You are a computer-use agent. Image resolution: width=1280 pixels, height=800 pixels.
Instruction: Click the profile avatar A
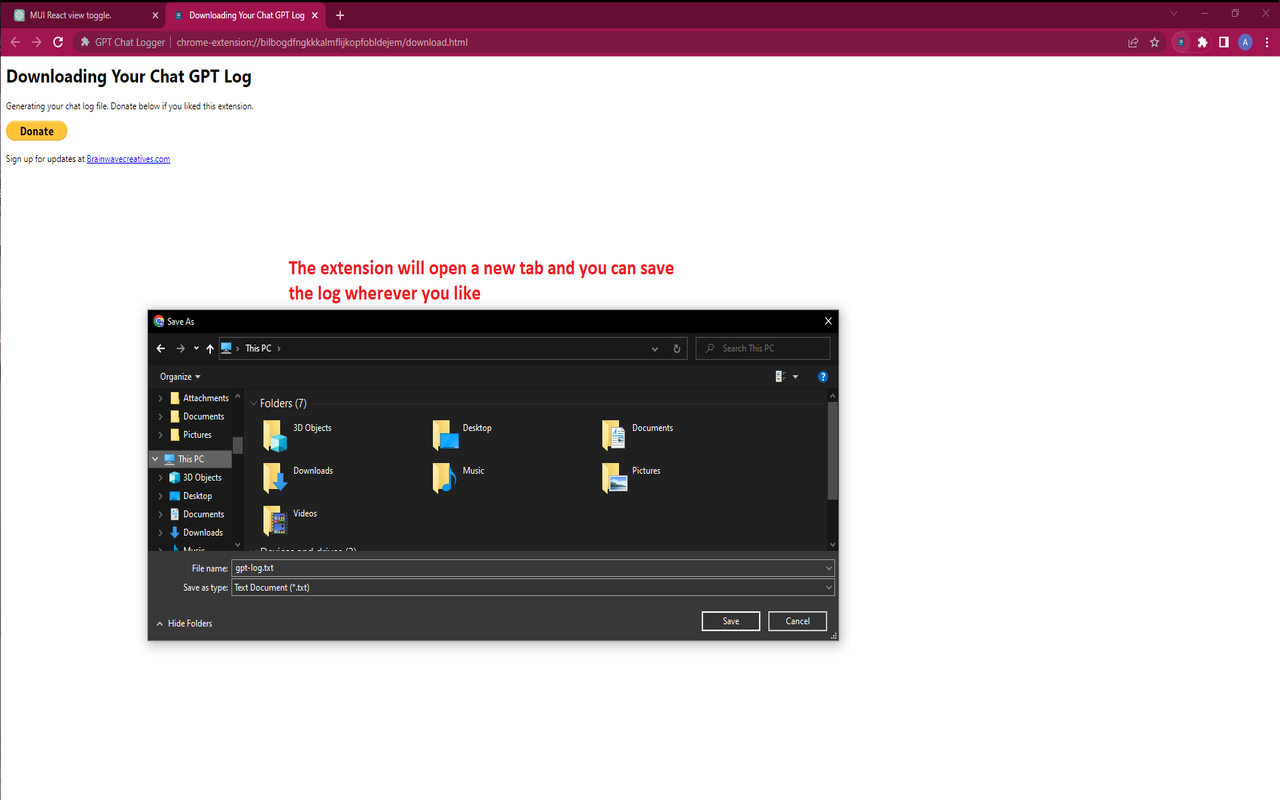point(1245,42)
